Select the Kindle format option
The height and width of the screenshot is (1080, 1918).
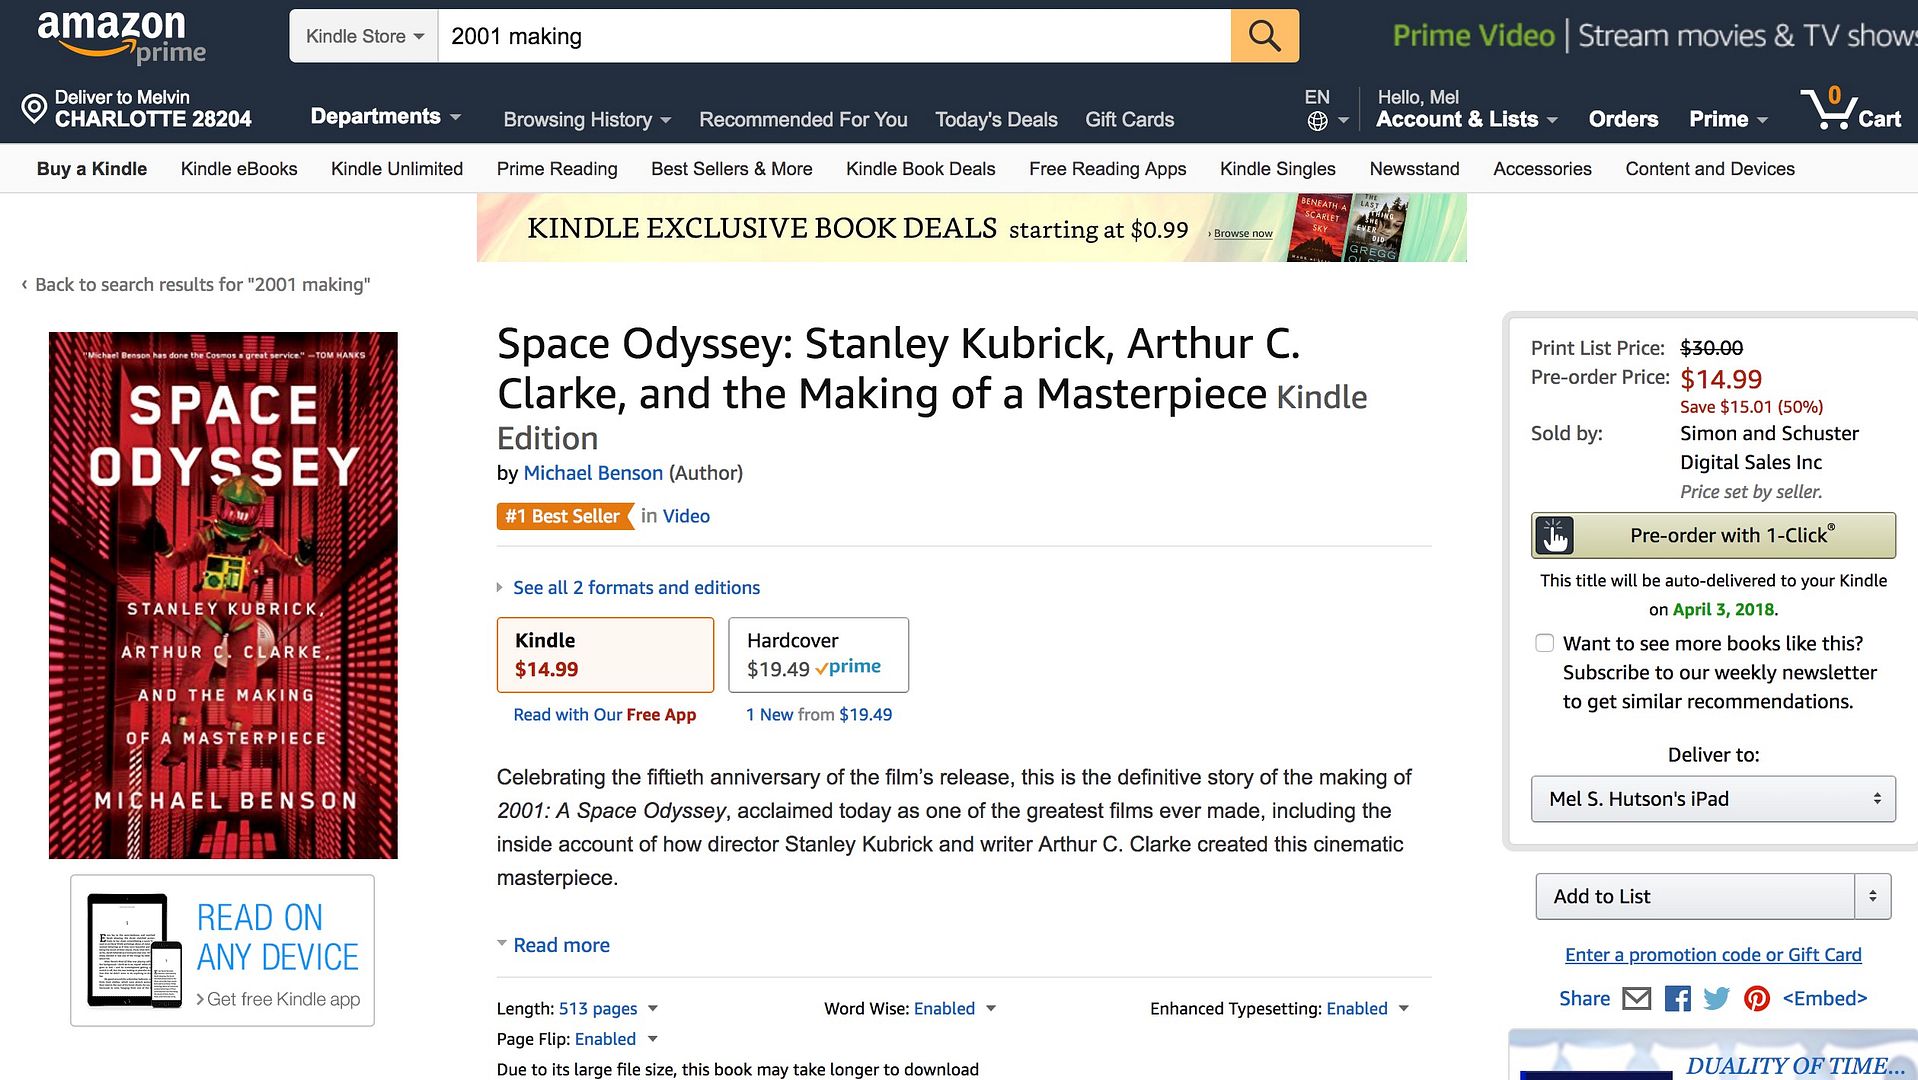605,655
